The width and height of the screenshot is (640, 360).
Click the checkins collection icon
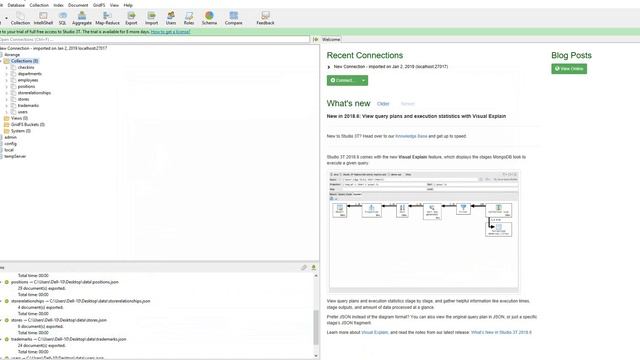pos(13,67)
